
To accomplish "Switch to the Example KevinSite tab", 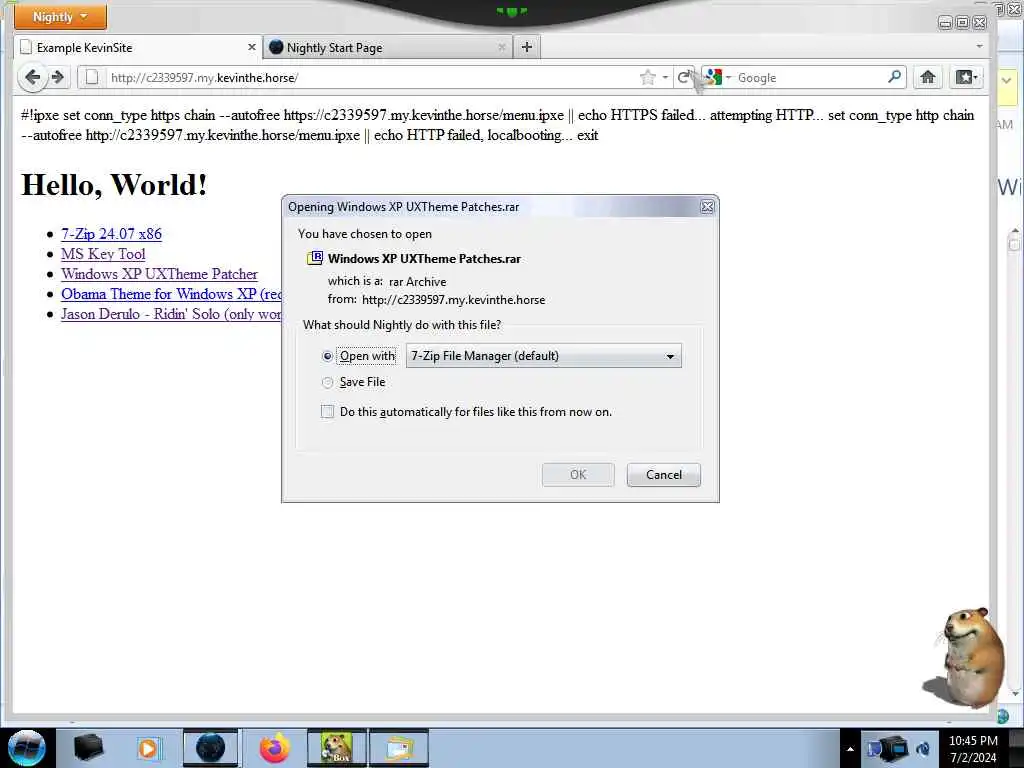I will click(x=137, y=47).
